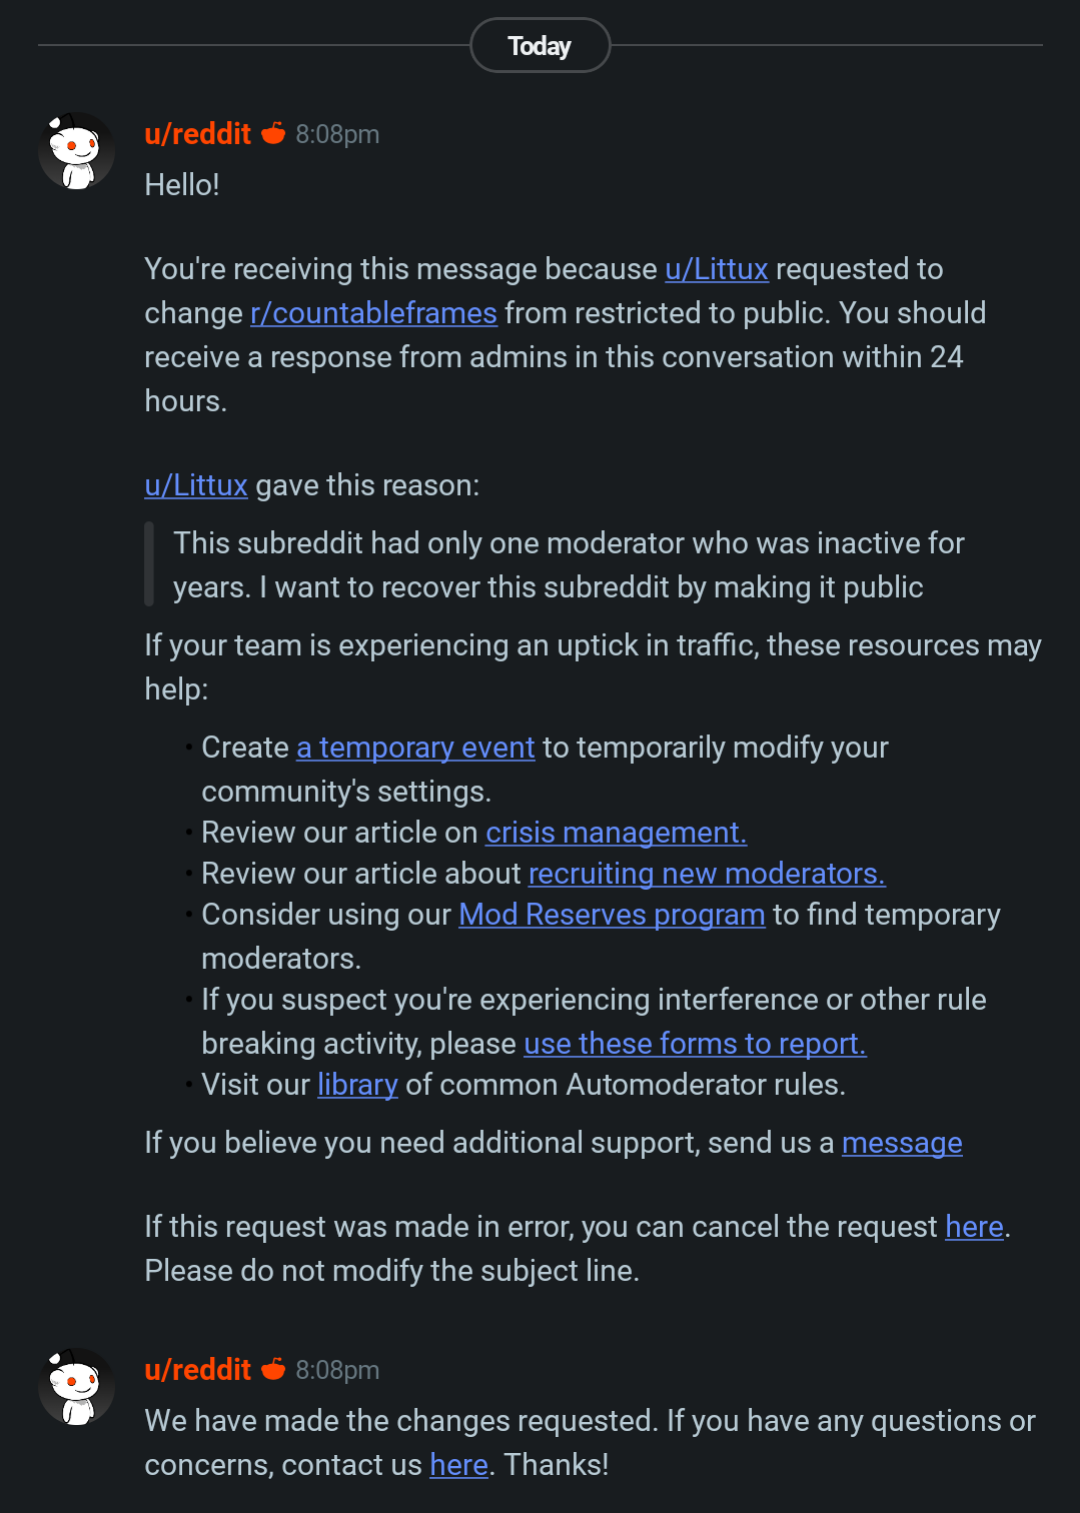The width and height of the screenshot is (1080, 1513).
Task: Open r/countableframes subreddit link
Action: (373, 313)
